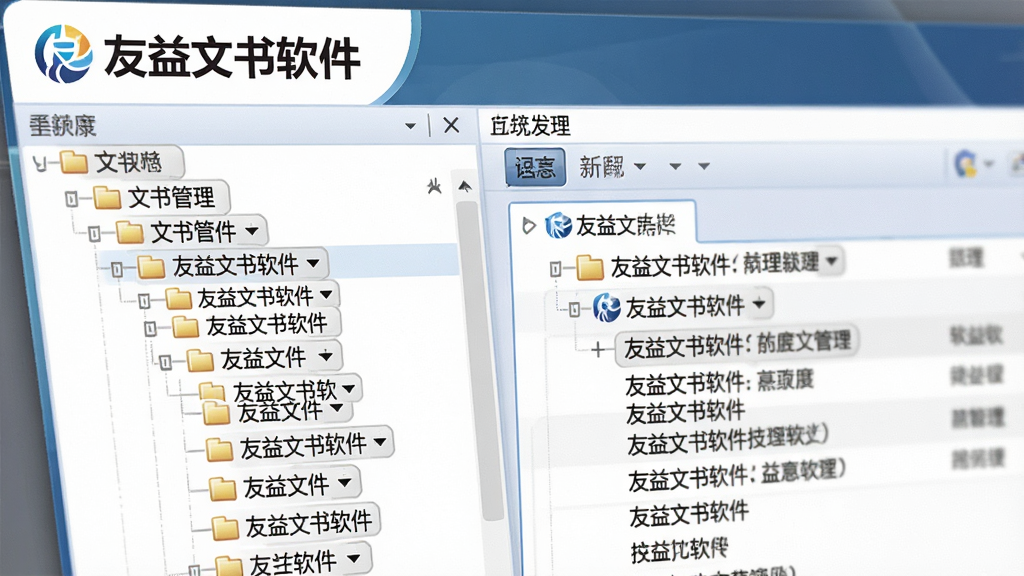This screenshot has width=1024, height=576.
Task: Collapse the highlighted 友益文书软件 row expander
Action: tap(117, 269)
